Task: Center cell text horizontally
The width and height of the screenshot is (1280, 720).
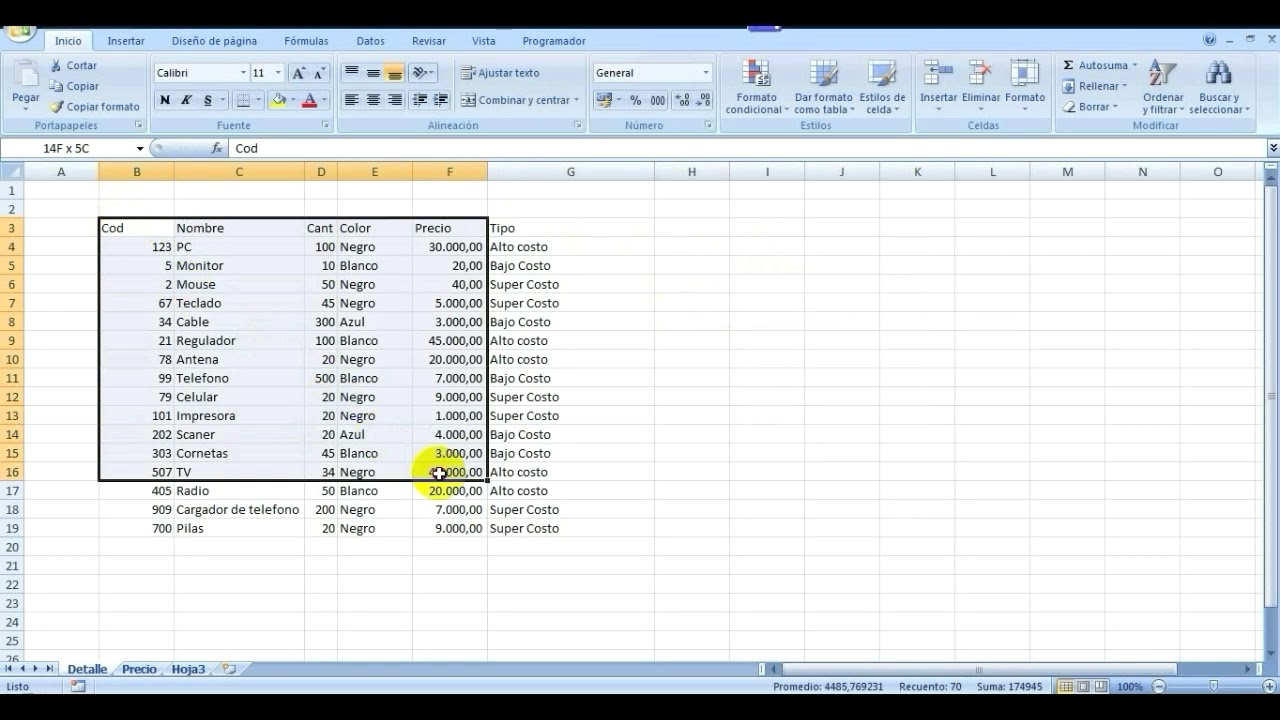Action: tap(373, 100)
